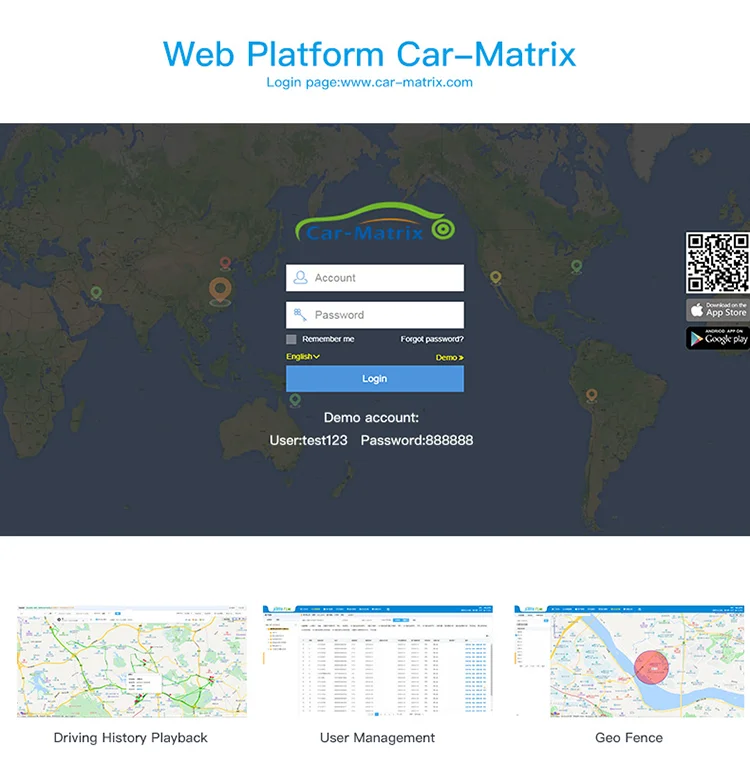
Task: Click the user icon in Account field
Action: [300, 278]
